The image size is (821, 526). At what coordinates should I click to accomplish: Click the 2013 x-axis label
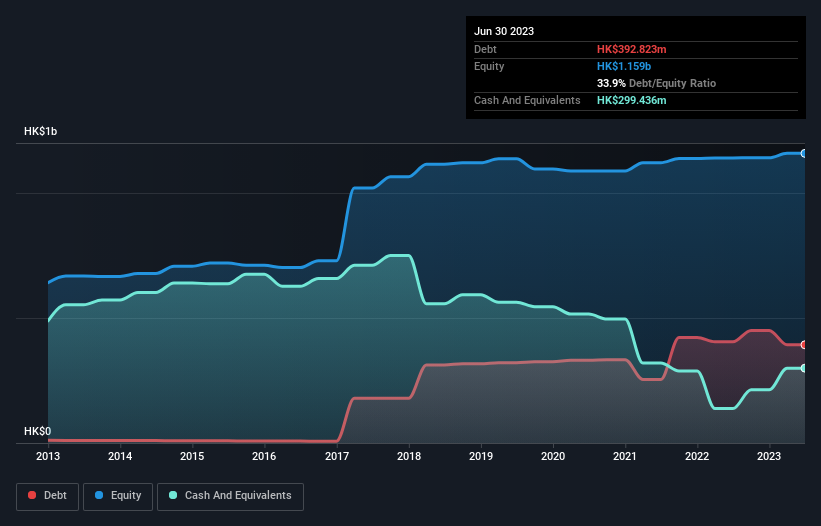[48, 456]
